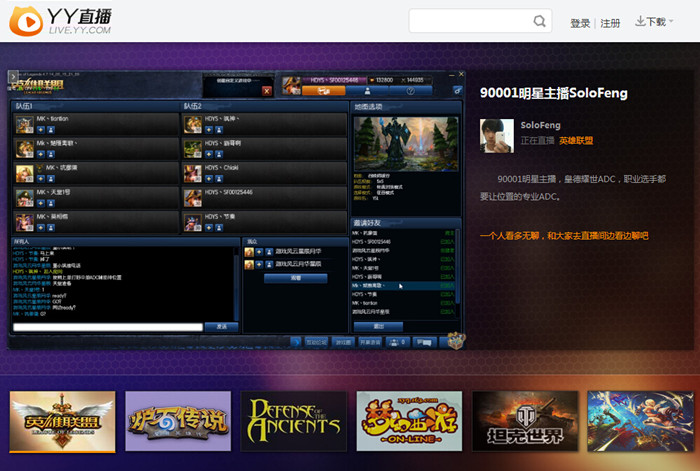Click the star icon under HDYS 节奏
The image size is (700, 471).
click(209, 228)
